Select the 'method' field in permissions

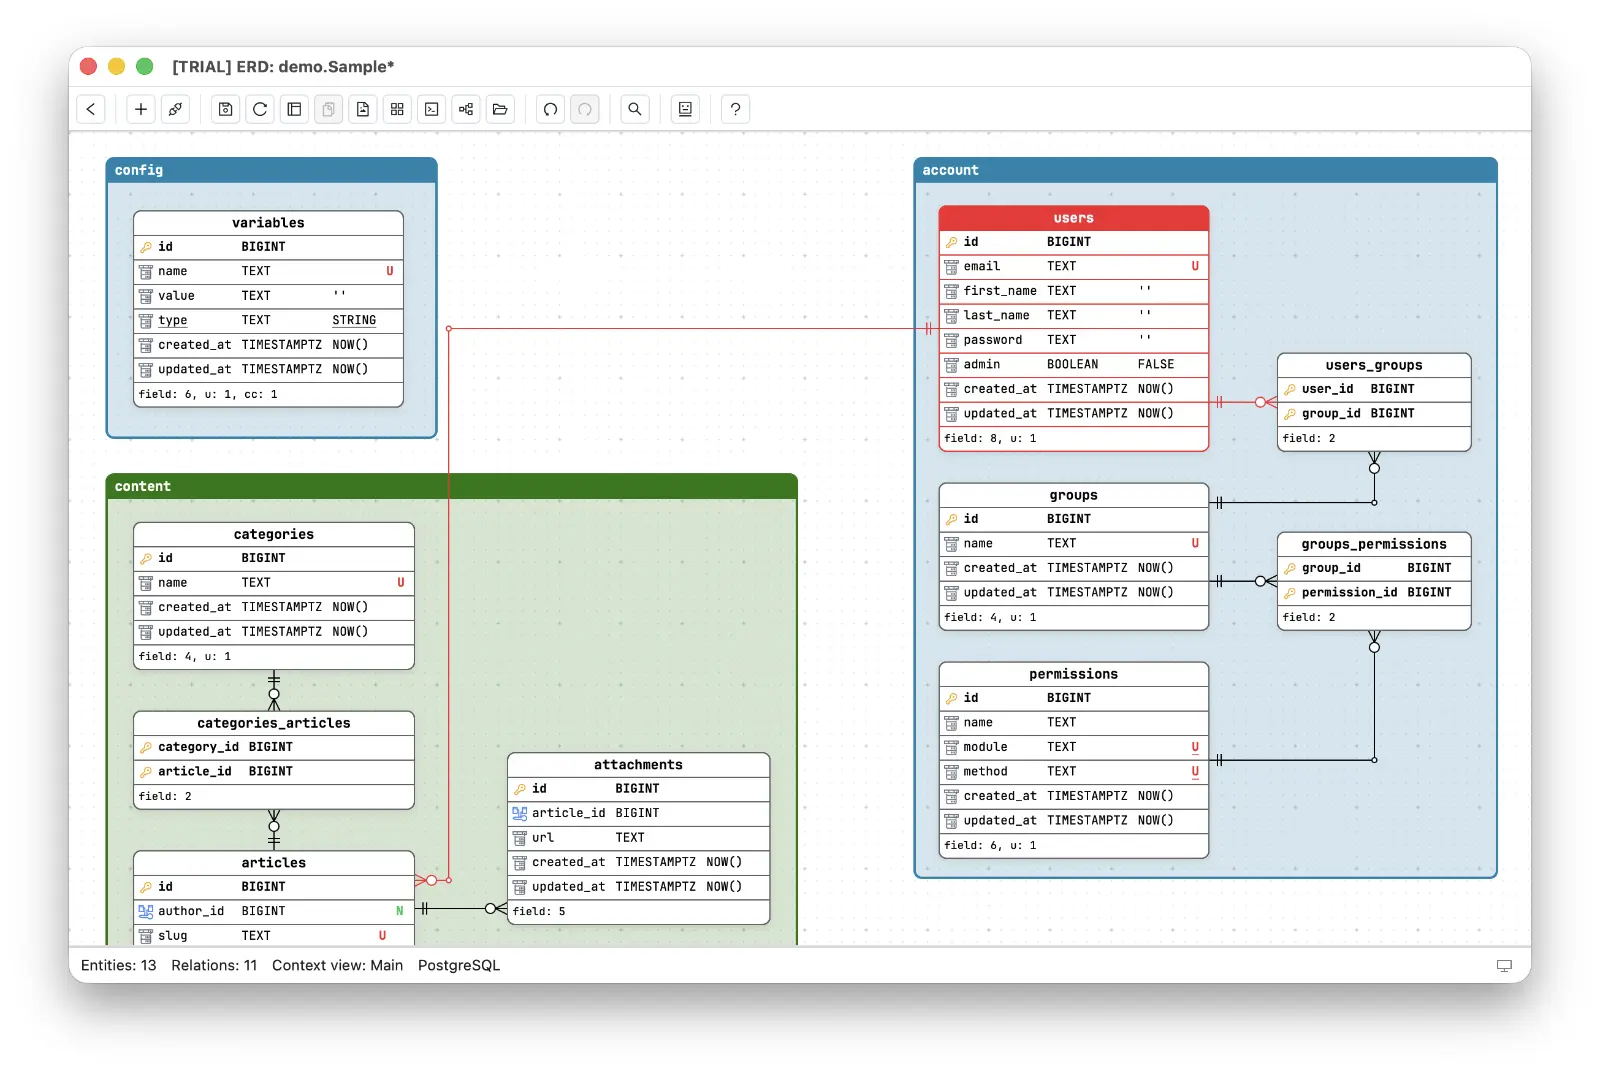(x=1074, y=772)
